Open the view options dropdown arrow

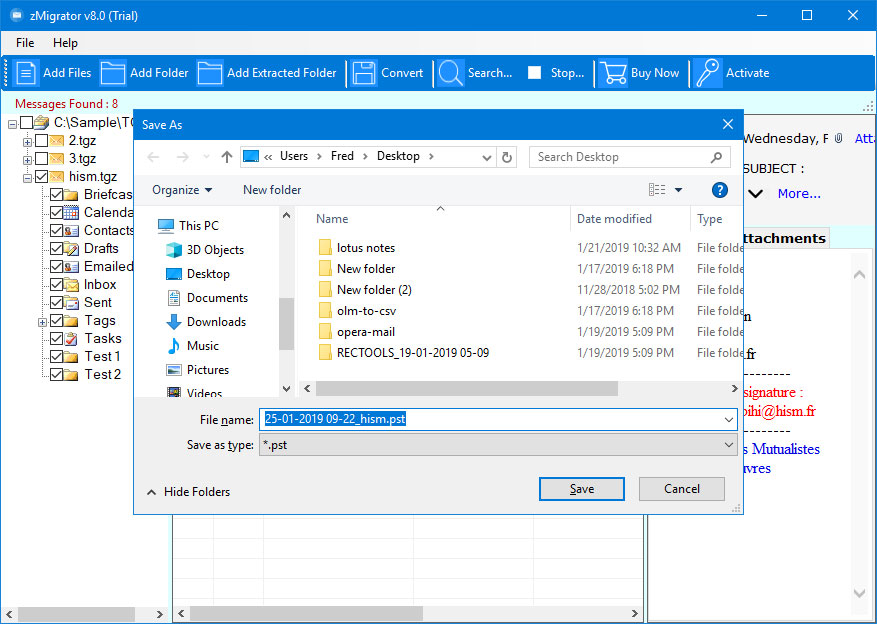coord(678,190)
